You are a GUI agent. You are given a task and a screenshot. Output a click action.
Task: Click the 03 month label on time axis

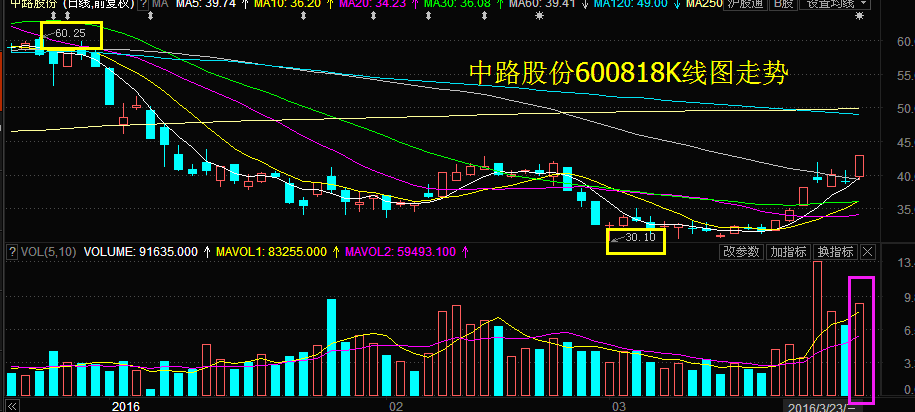[x=619, y=406]
